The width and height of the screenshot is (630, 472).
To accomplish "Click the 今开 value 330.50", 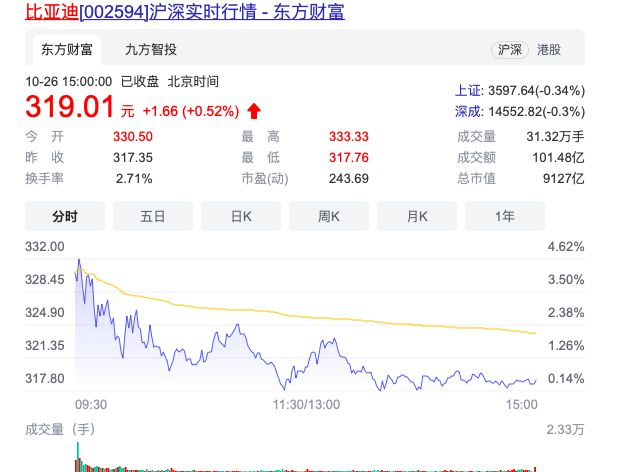I will coord(133,137).
